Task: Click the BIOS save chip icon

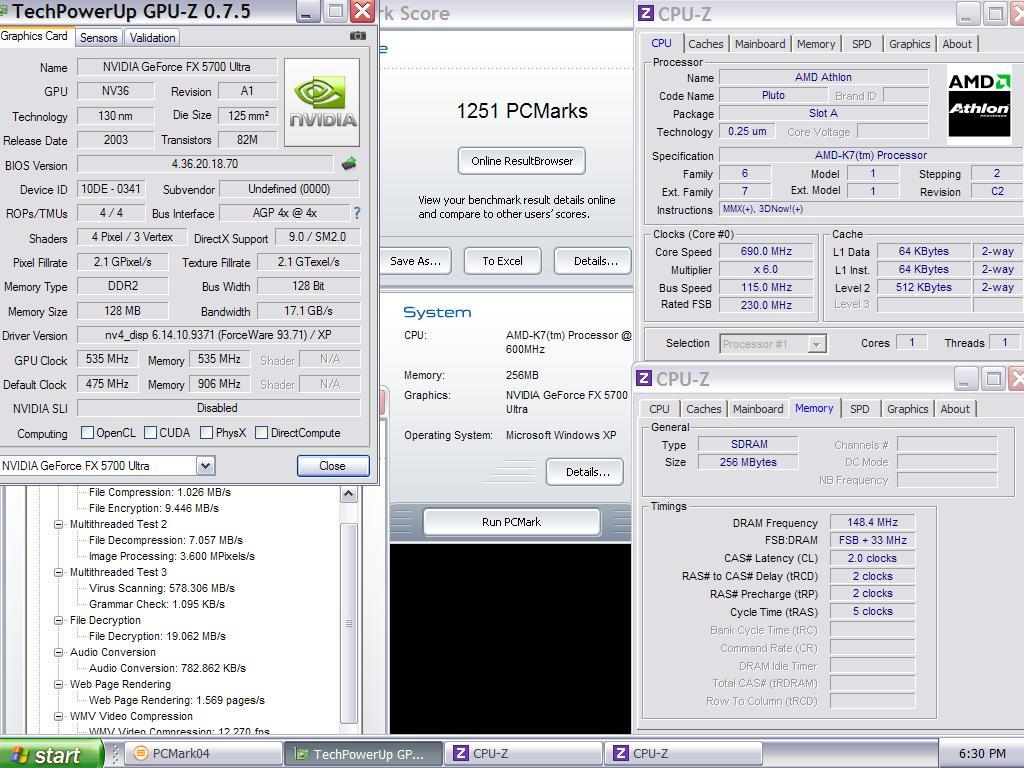Action: [x=349, y=164]
